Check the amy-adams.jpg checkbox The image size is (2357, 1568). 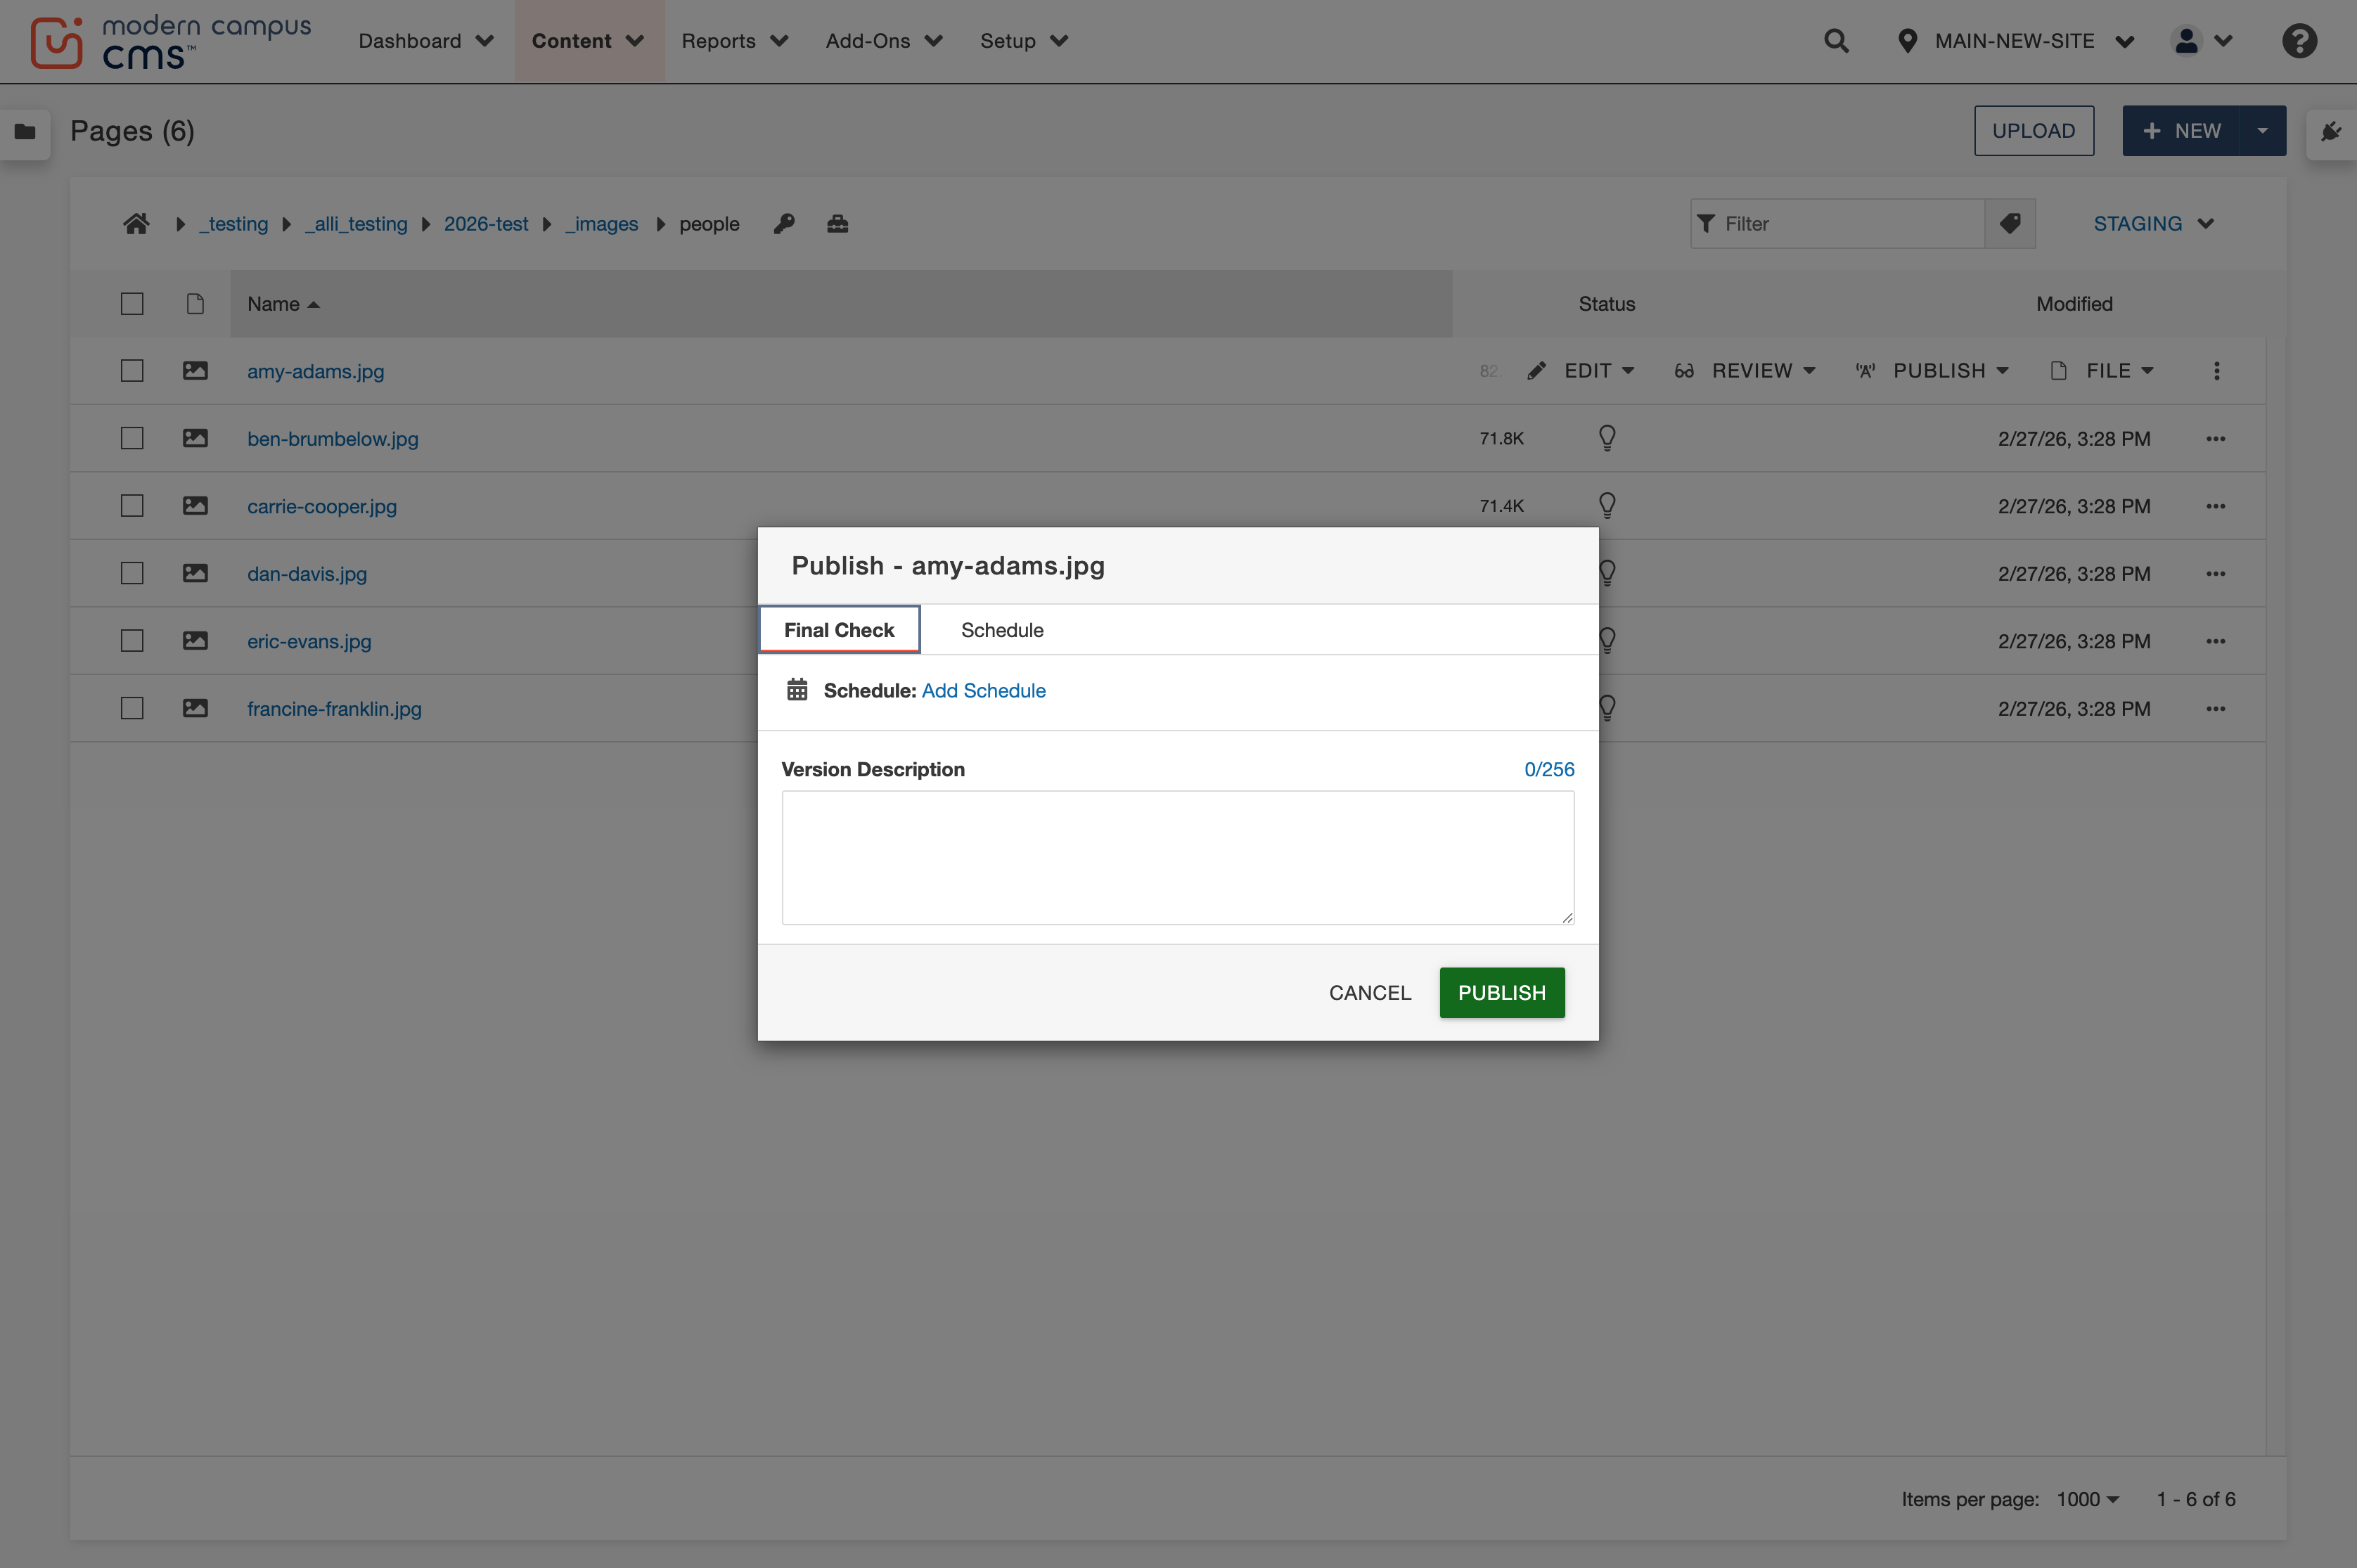(132, 371)
